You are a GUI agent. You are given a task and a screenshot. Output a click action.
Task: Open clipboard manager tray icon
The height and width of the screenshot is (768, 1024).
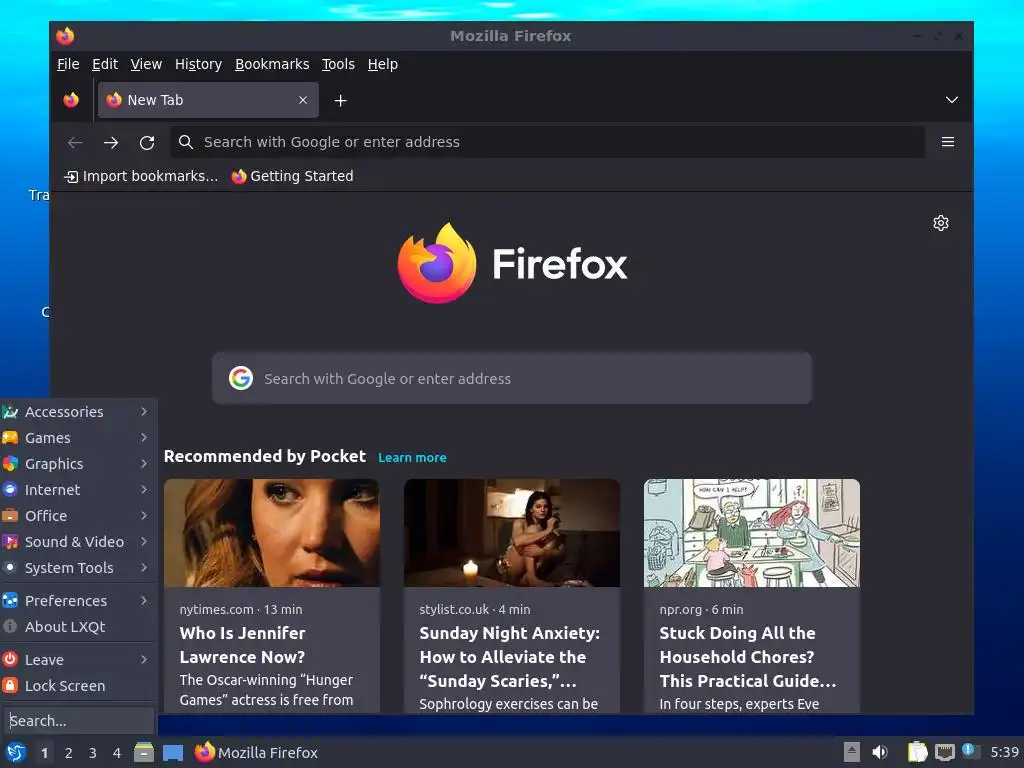918,752
